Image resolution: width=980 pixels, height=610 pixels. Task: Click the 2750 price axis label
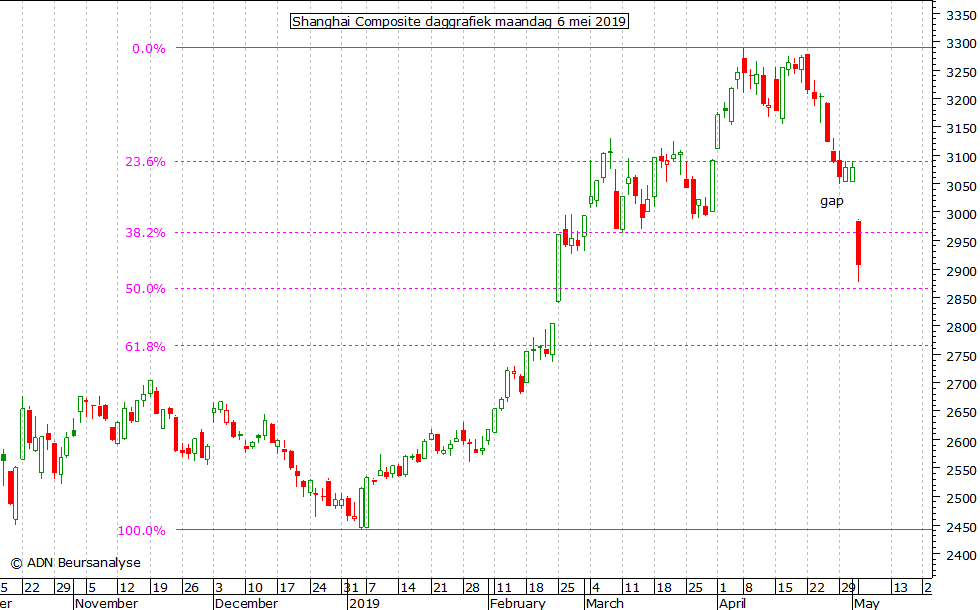pos(961,356)
